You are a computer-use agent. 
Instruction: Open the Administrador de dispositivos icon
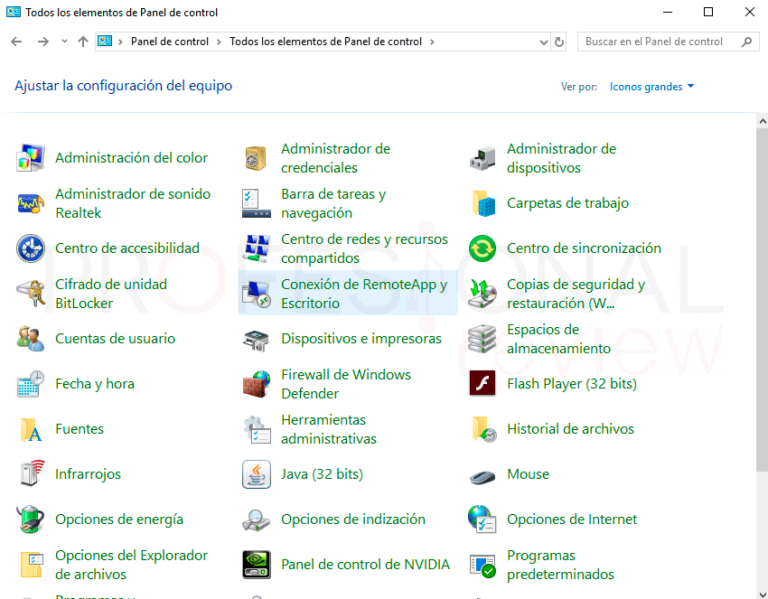tap(482, 158)
